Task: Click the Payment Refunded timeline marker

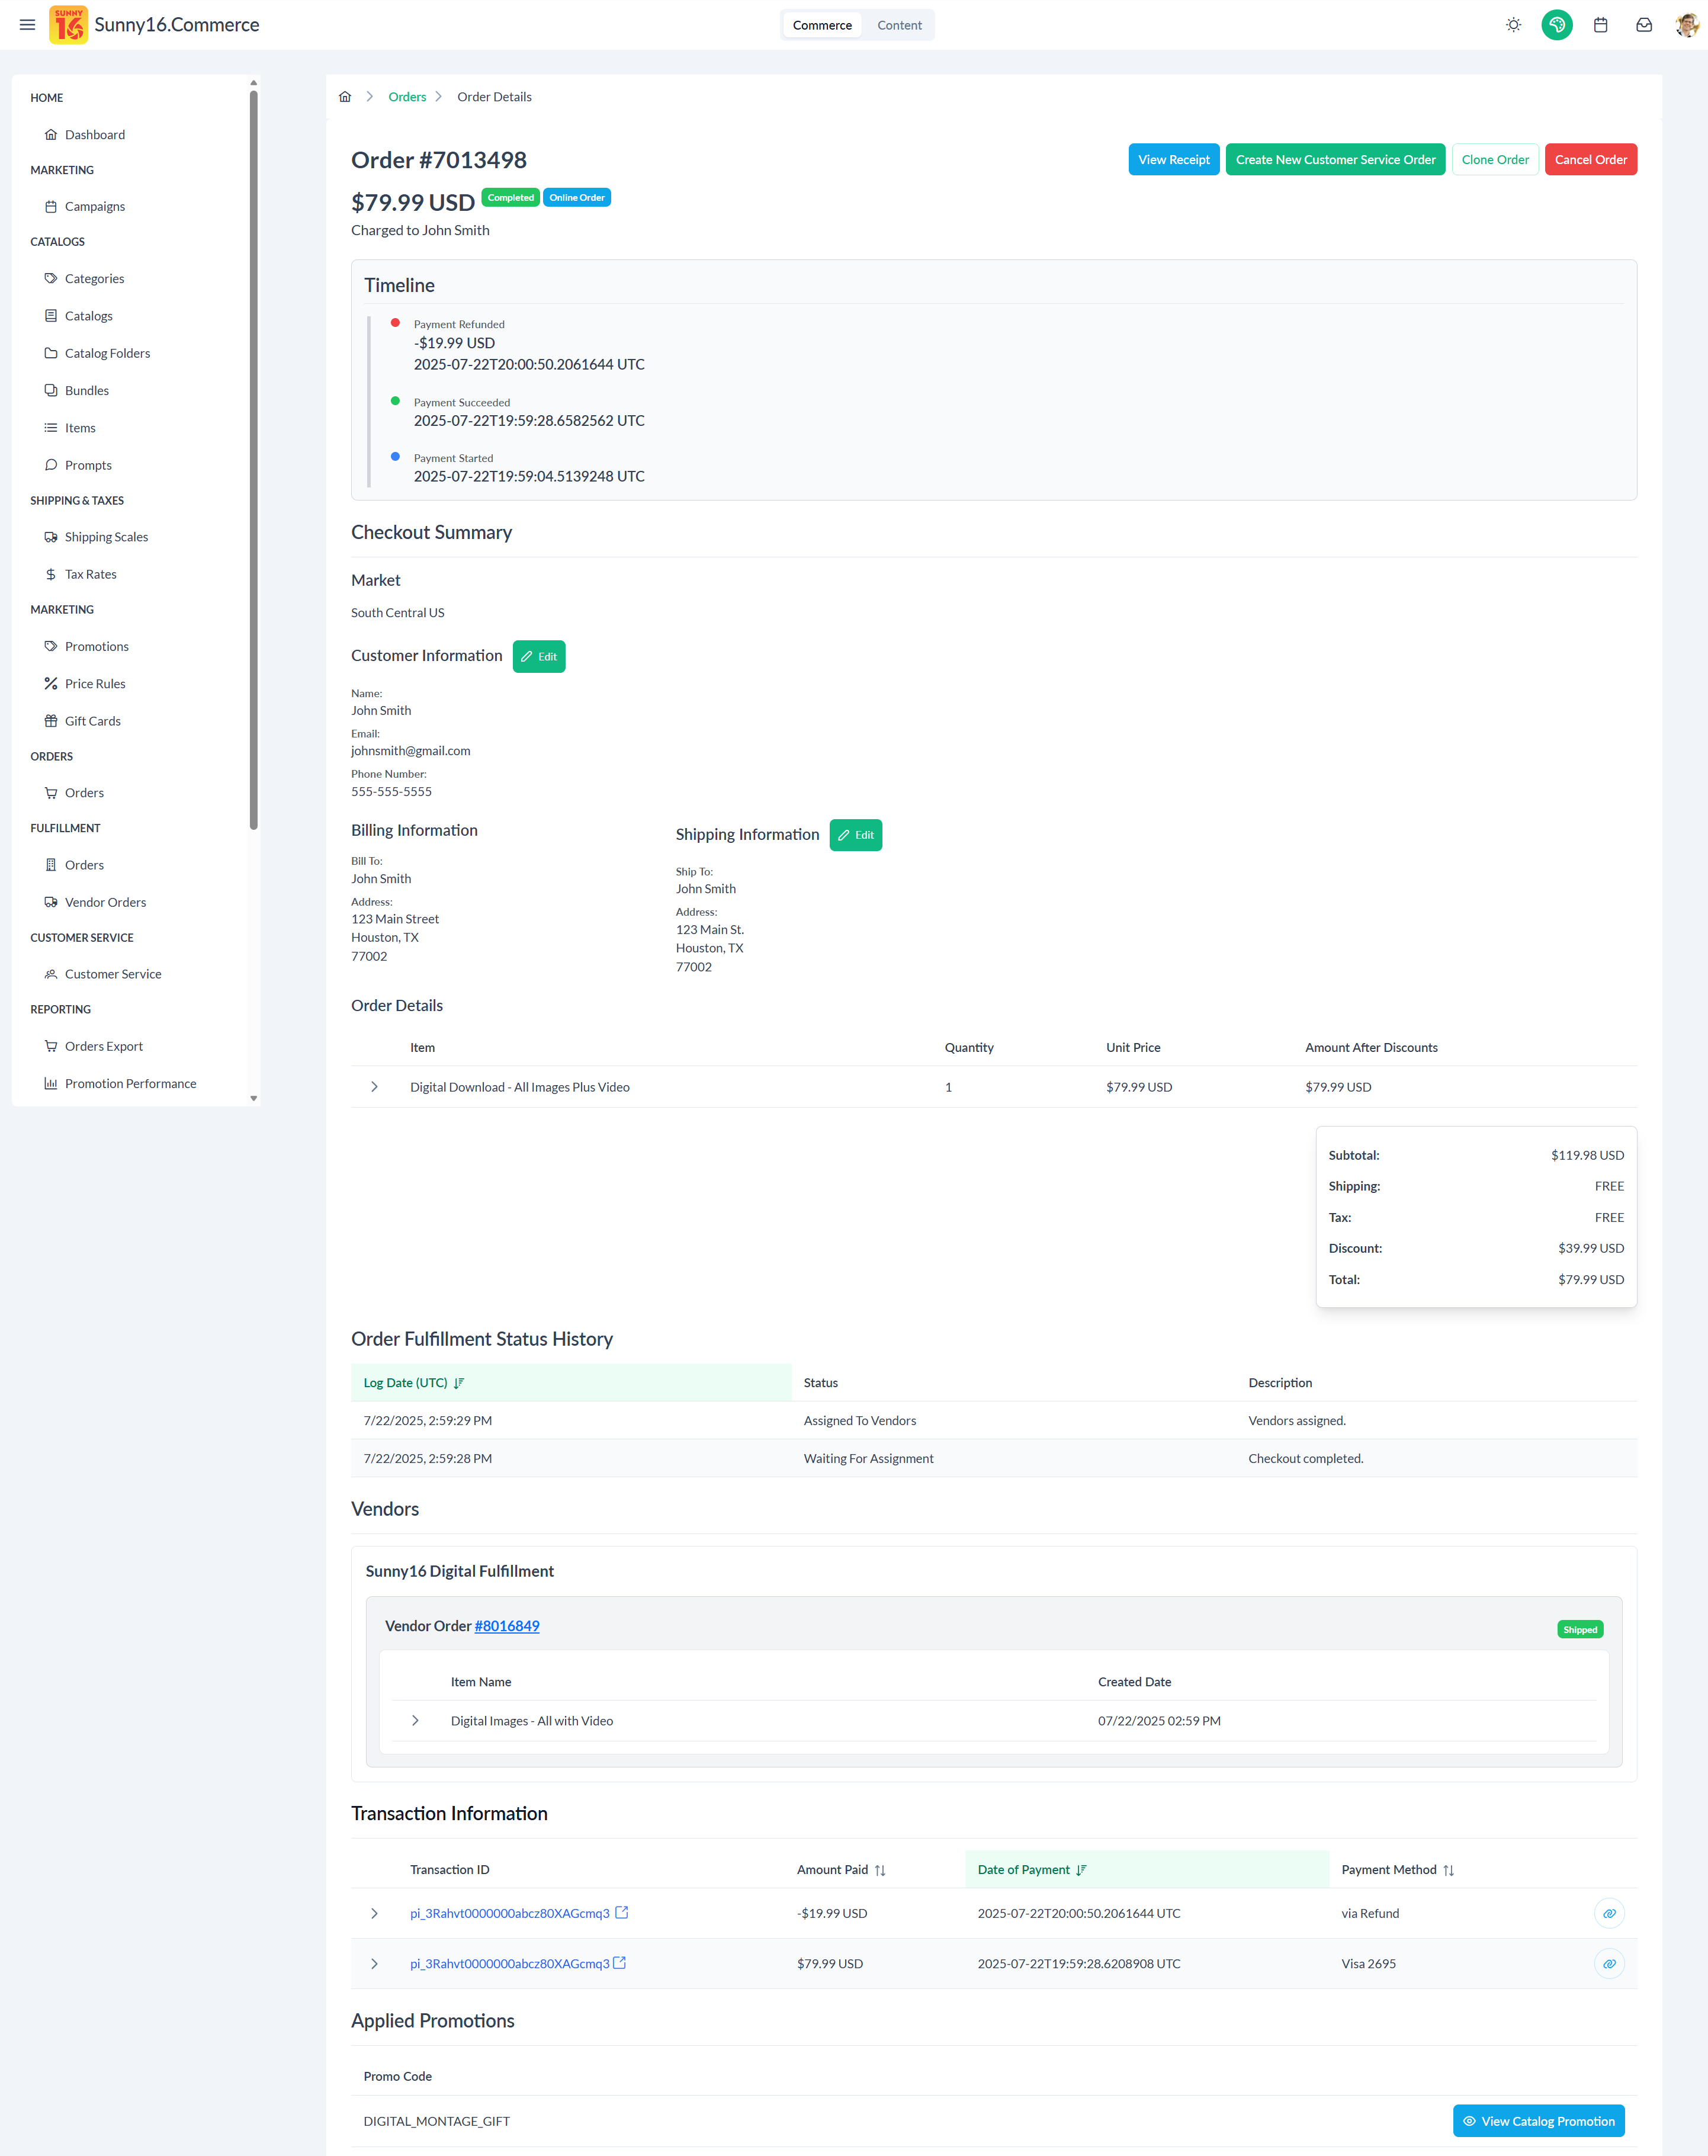Action: (x=395, y=323)
